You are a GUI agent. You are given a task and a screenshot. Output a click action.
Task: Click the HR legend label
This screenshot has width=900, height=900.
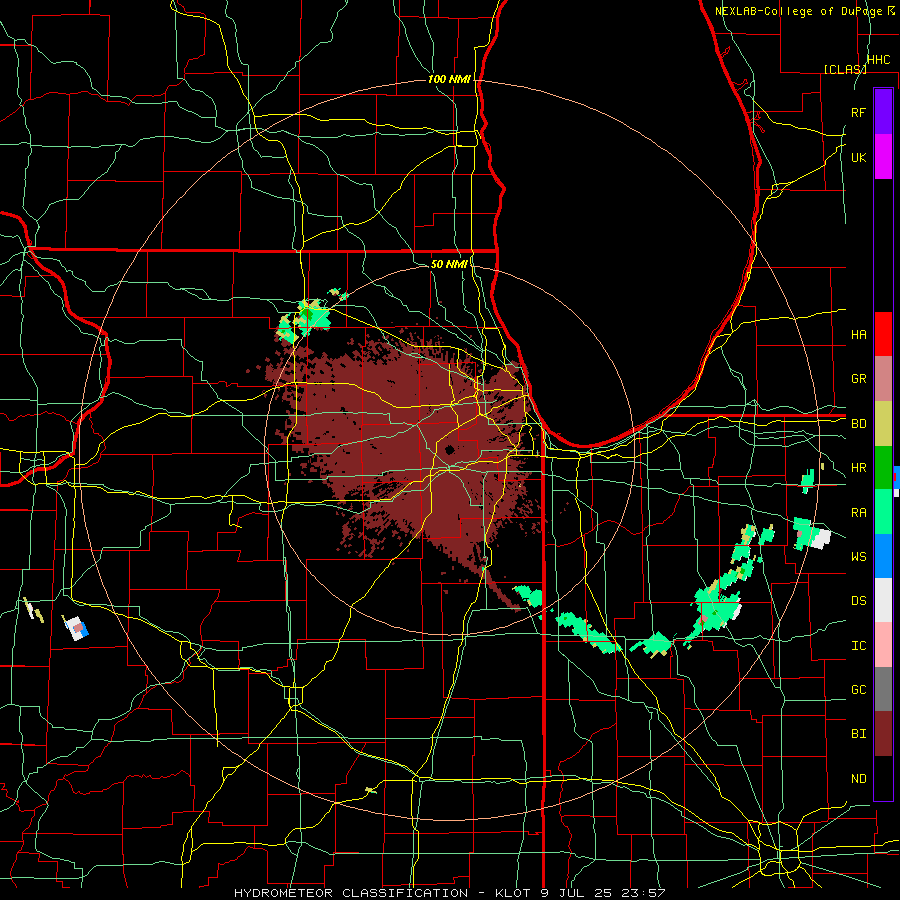859,468
